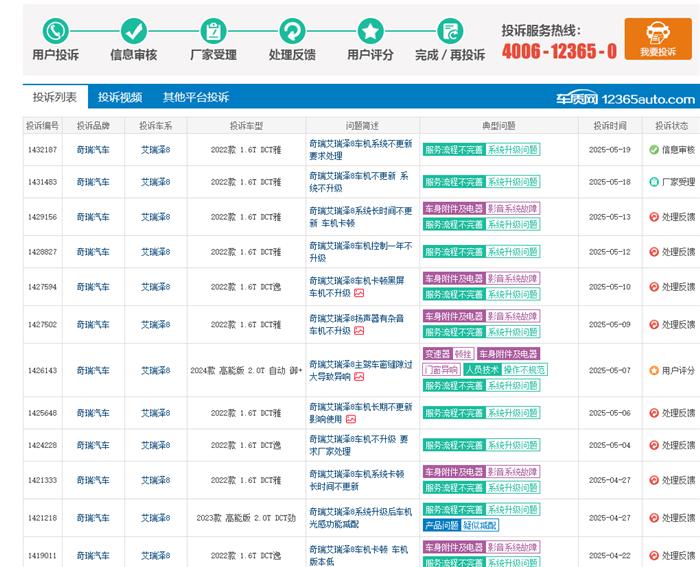Click 信息审核 status icon for complaint 1432187
This screenshot has height=567, width=700.
[x=654, y=150]
